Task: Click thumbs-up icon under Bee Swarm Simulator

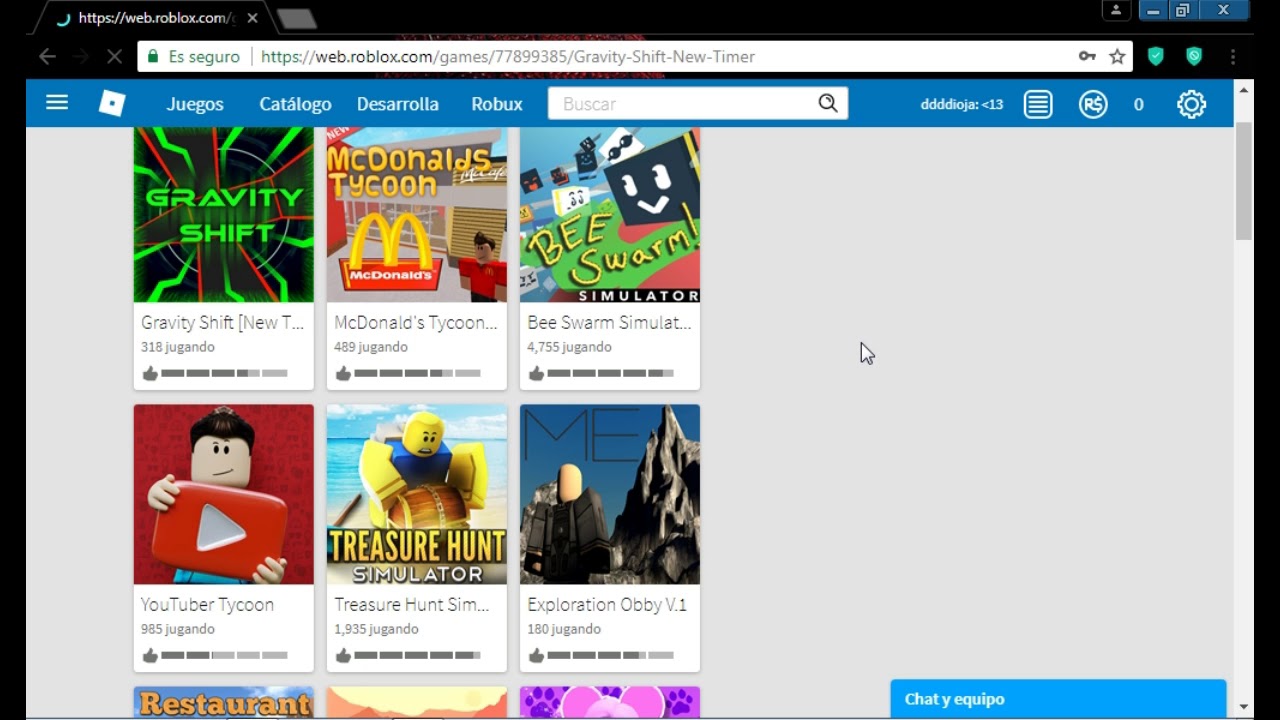Action: click(x=536, y=373)
